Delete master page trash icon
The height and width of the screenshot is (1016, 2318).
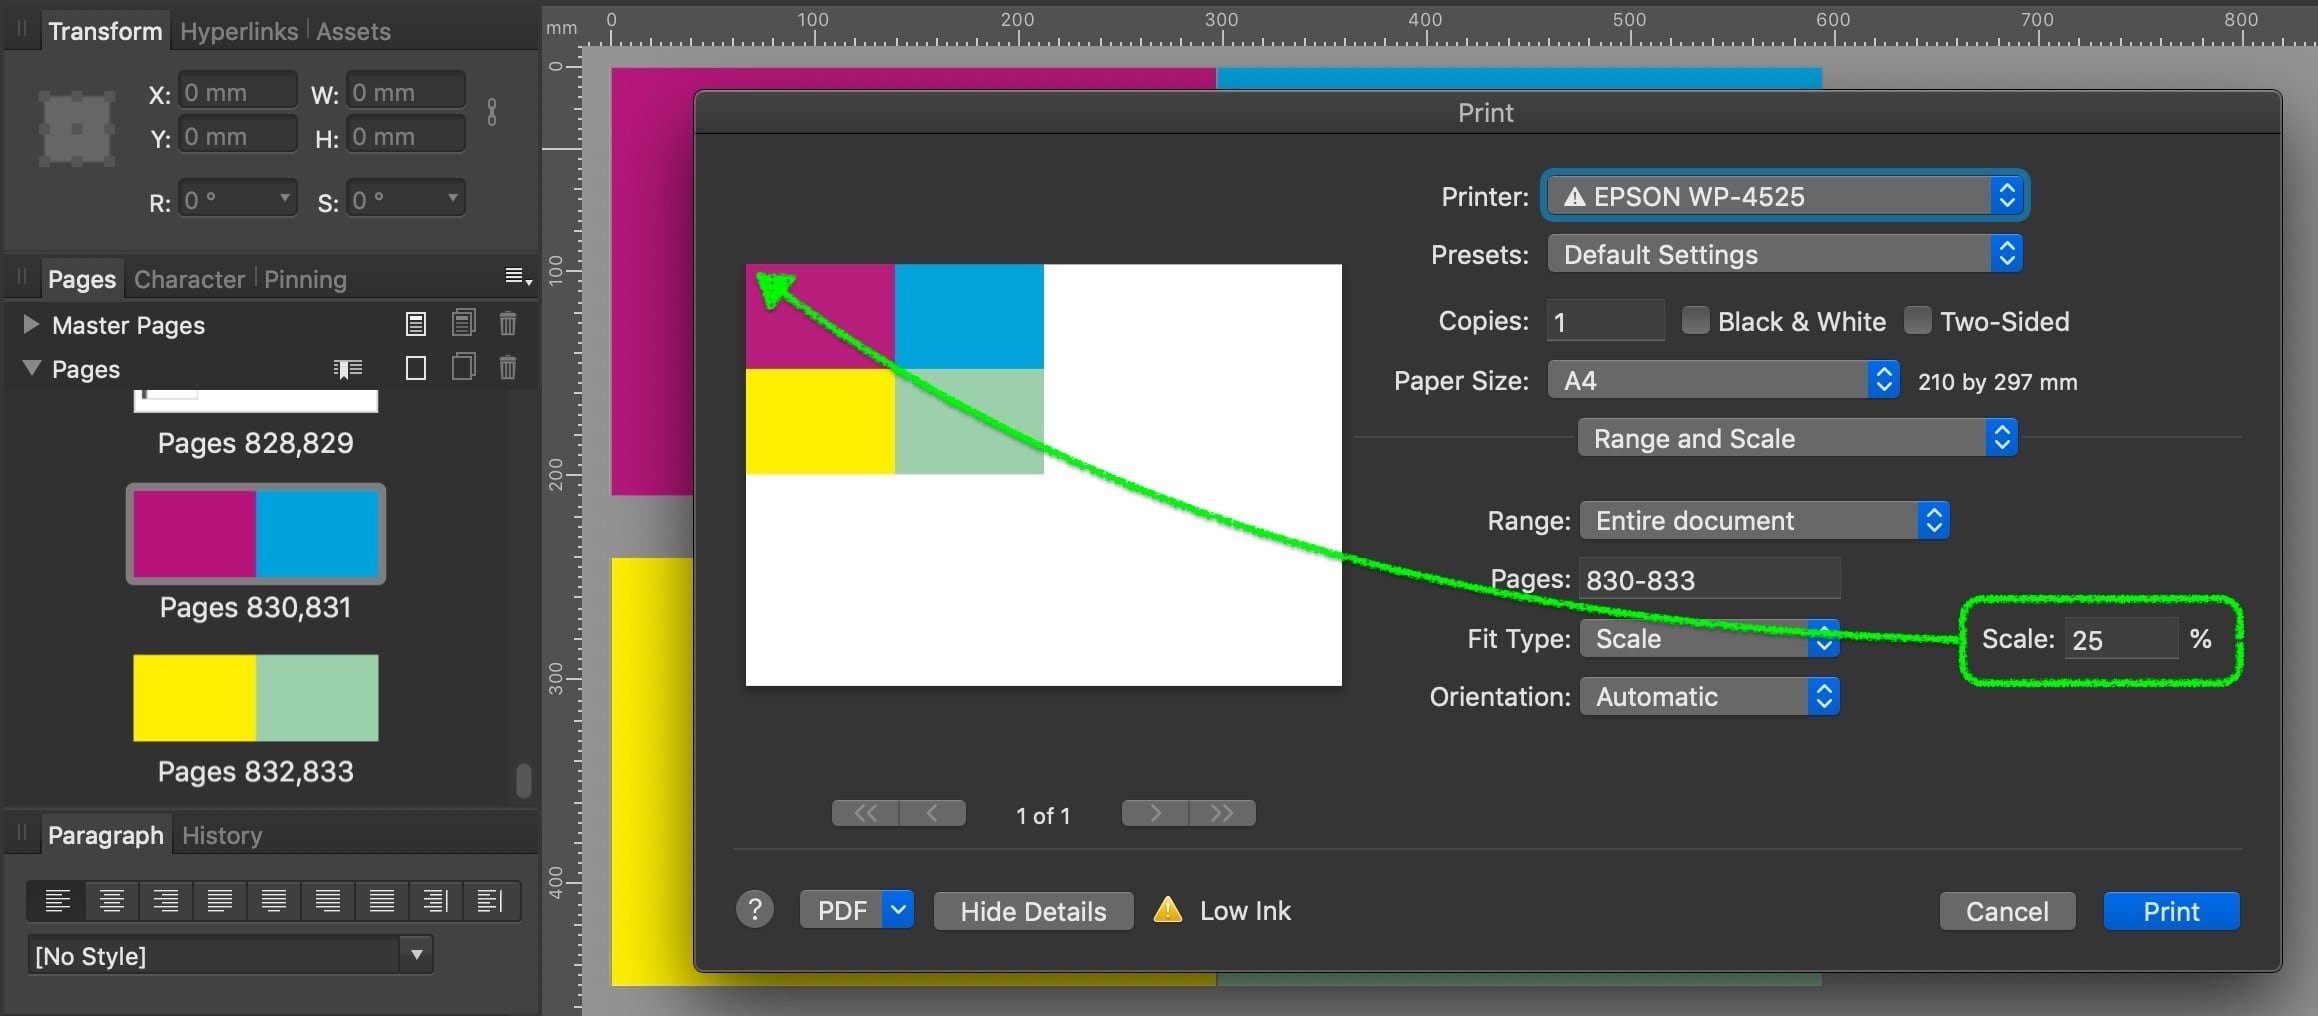[508, 324]
